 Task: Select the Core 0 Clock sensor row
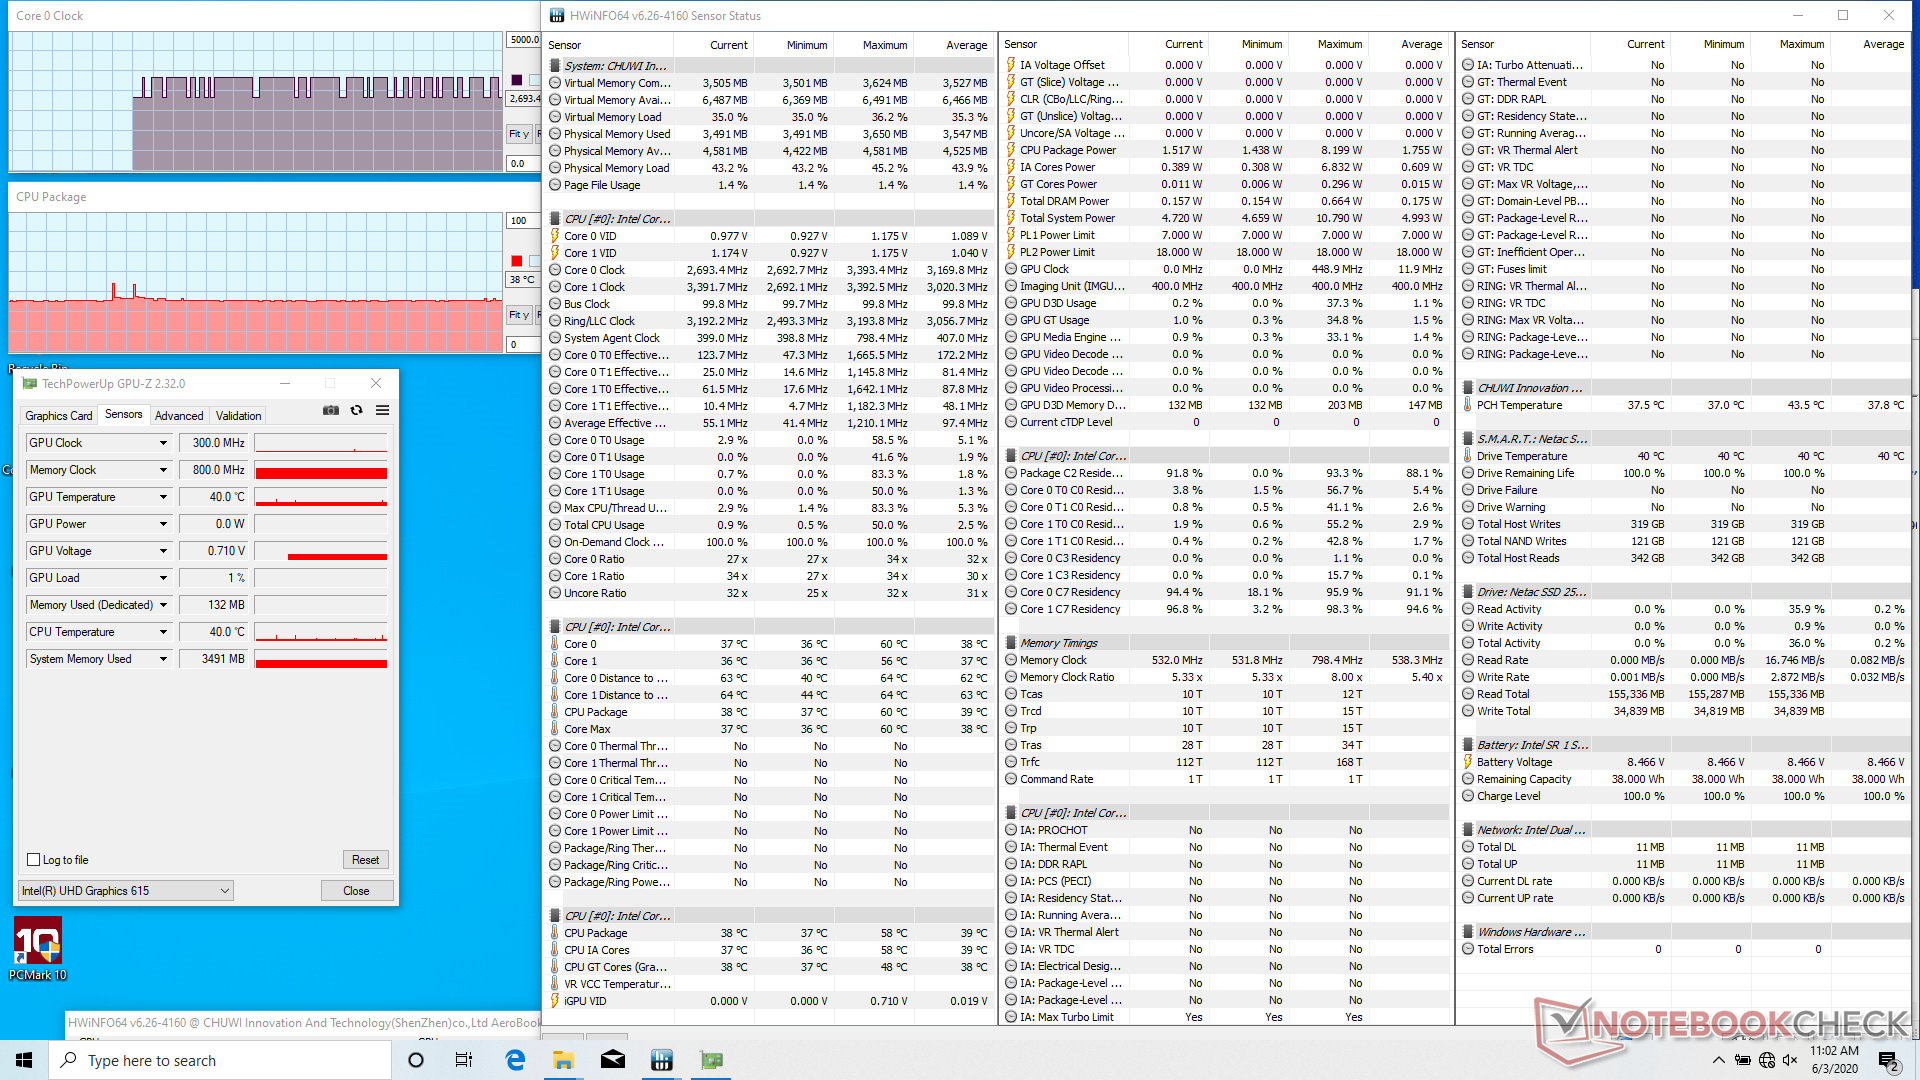pos(770,270)
